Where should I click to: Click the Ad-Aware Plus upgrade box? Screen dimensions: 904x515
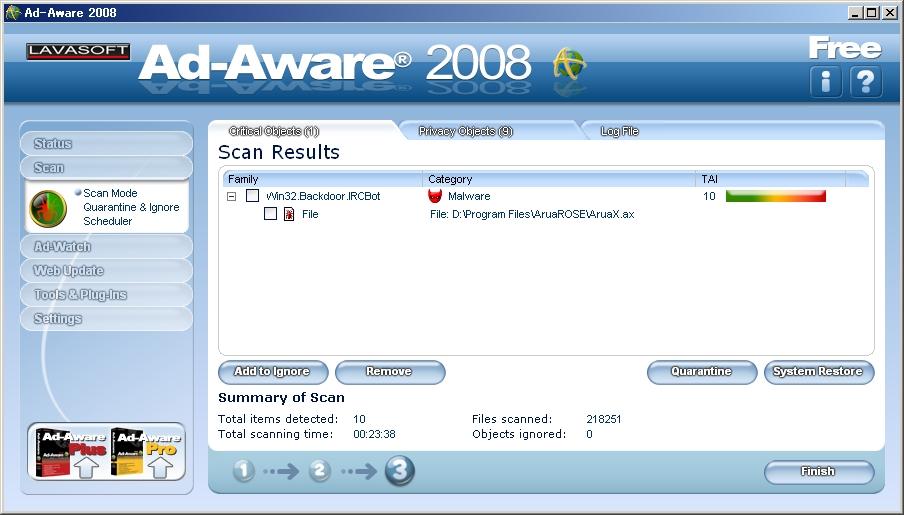click(x=71, y=453)
